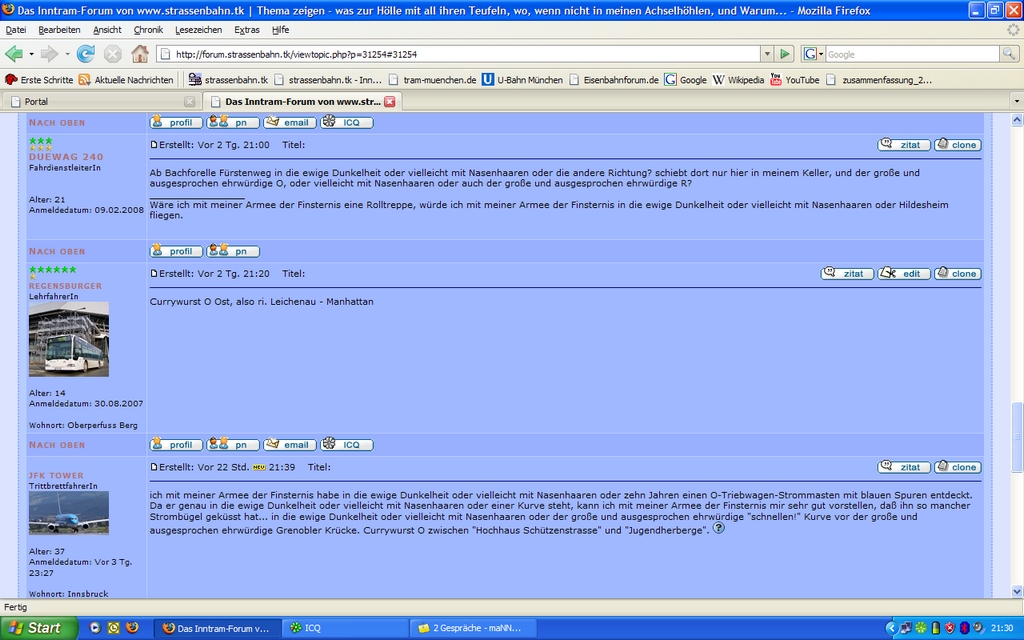1024x640 pixels.
Task: Go back with the green arrow button
Action: 14,54
